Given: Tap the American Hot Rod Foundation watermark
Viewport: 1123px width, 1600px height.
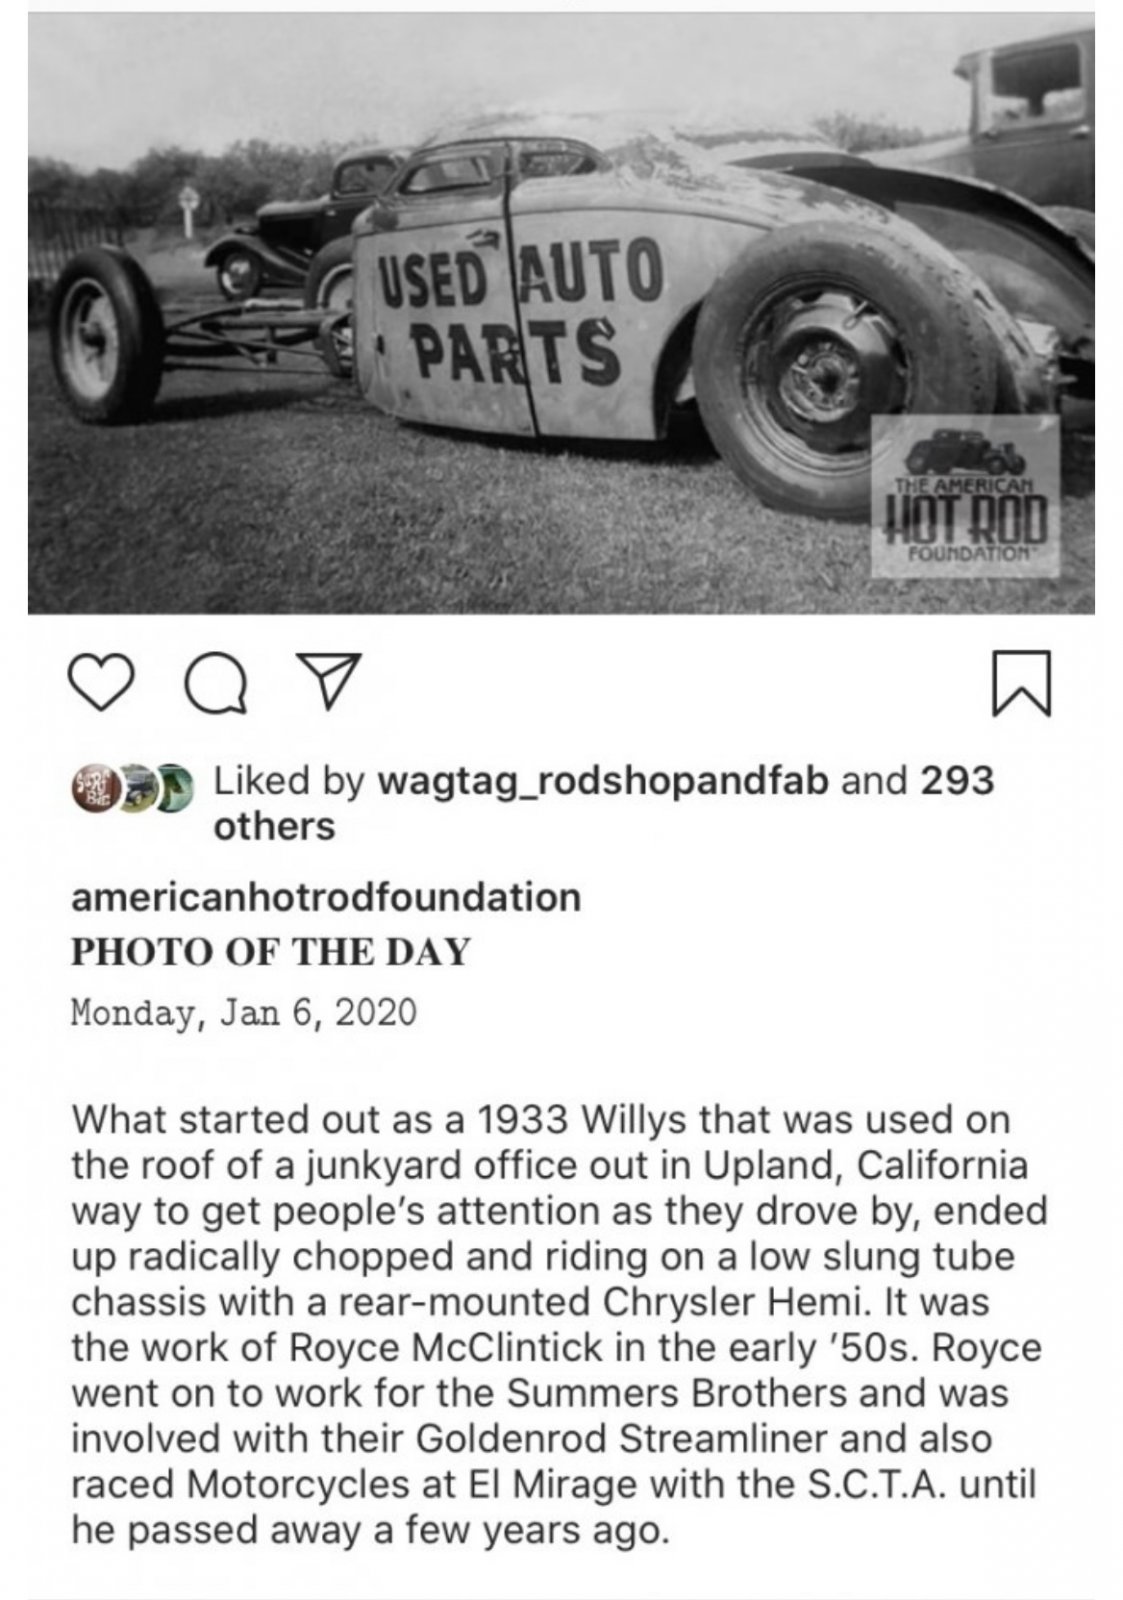Looking at the screenshot, I should point(966,497).
